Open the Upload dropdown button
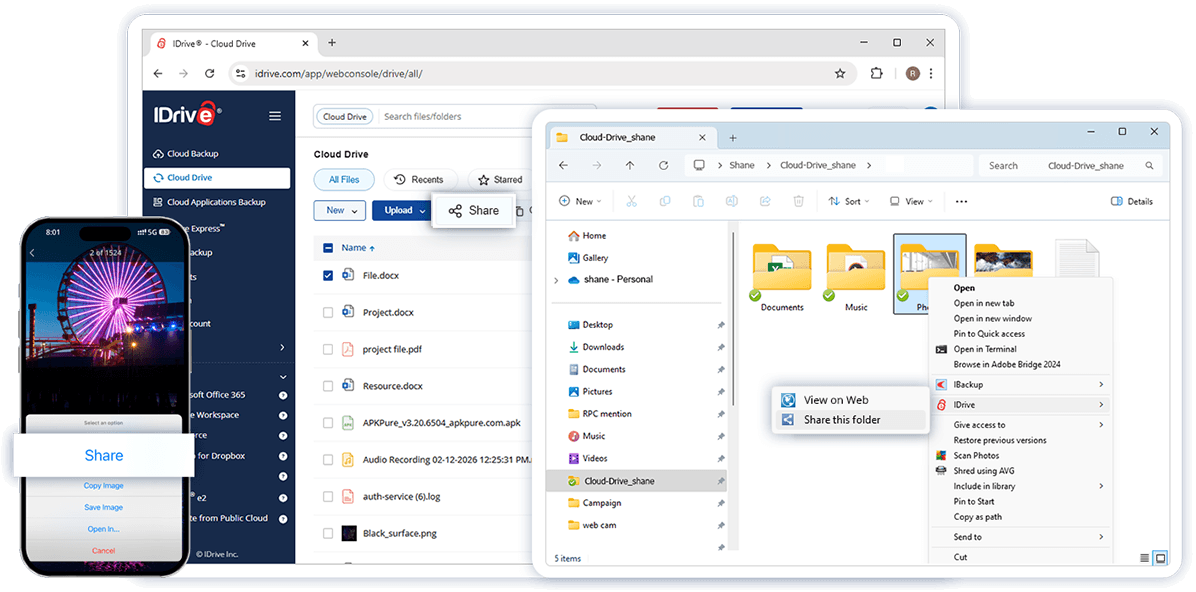 coord(400,211)
